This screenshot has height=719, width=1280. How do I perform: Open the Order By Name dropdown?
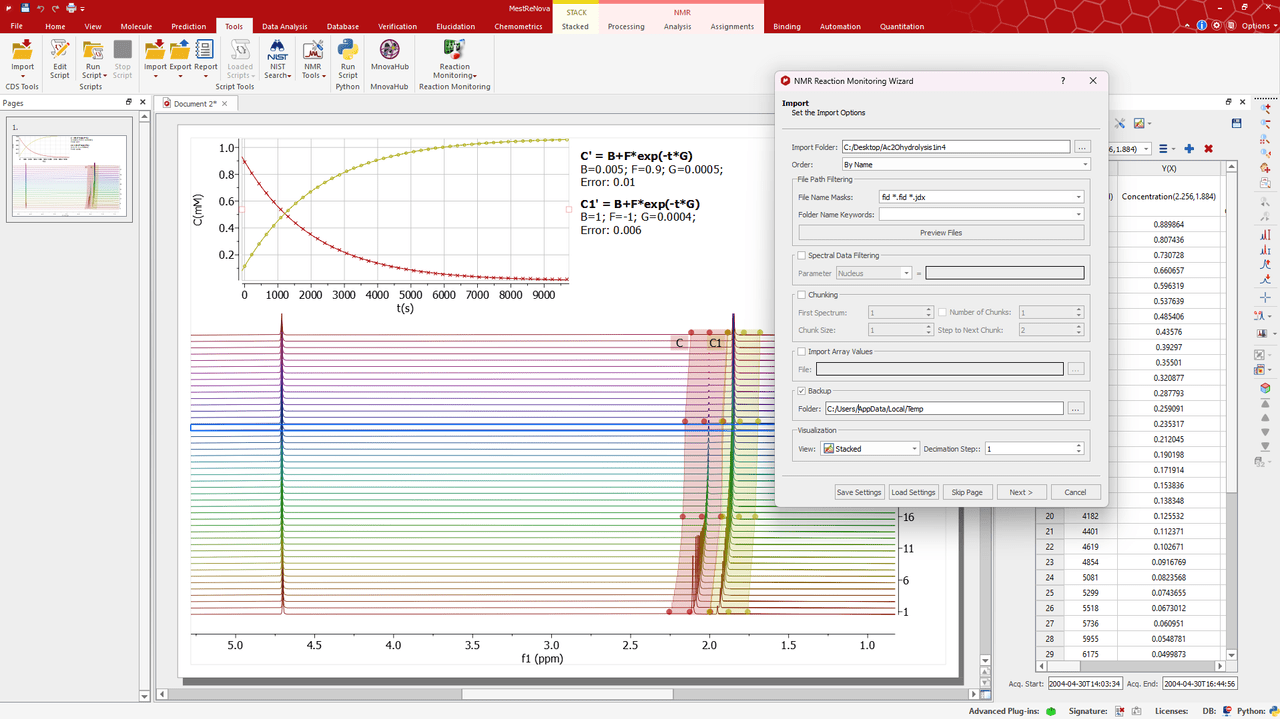[x=965, y=164]
